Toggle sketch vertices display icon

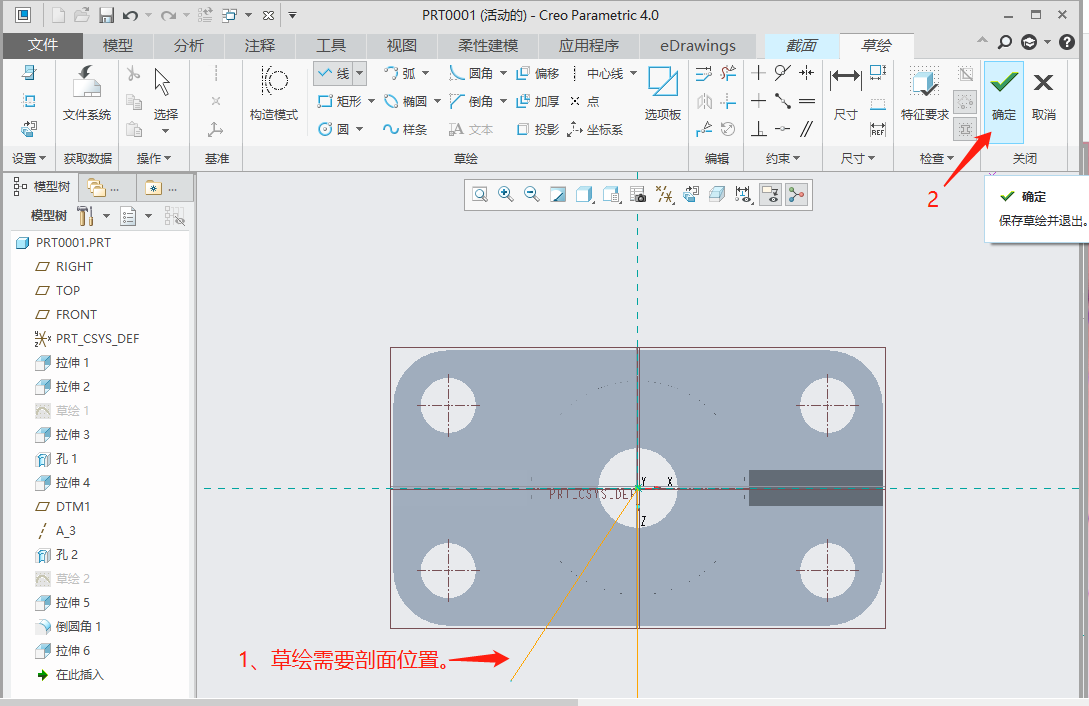(x=797, y=194)
